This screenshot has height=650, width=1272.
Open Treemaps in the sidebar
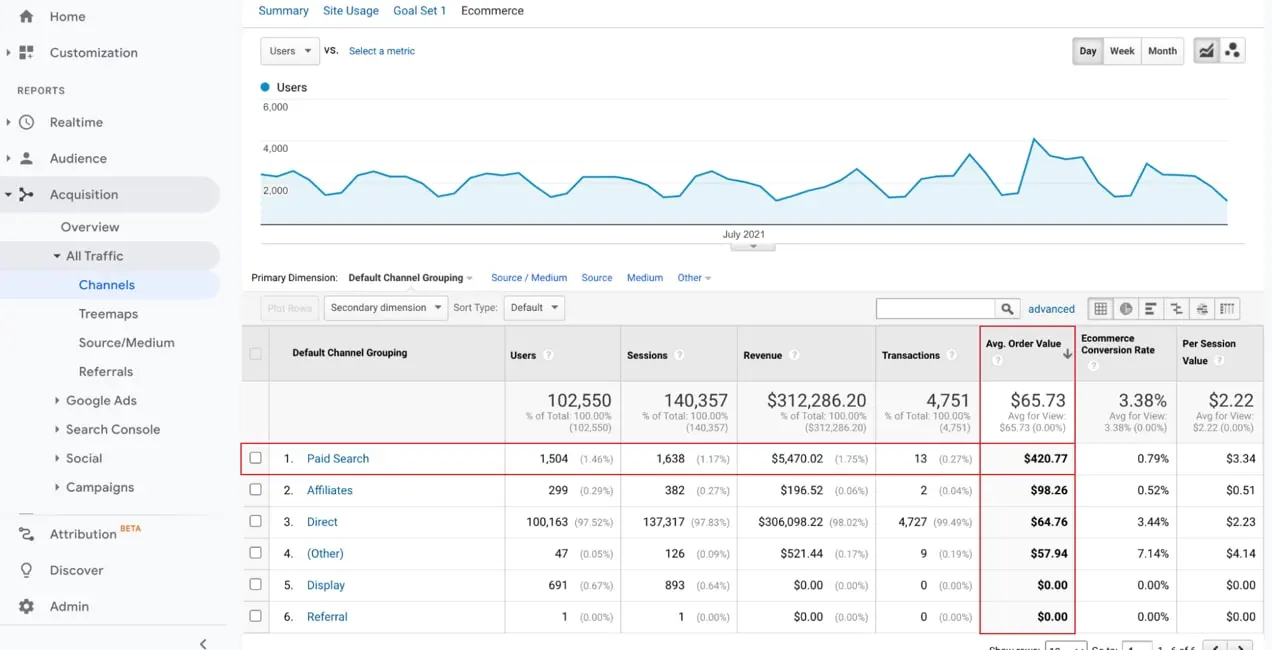[108, 314]
